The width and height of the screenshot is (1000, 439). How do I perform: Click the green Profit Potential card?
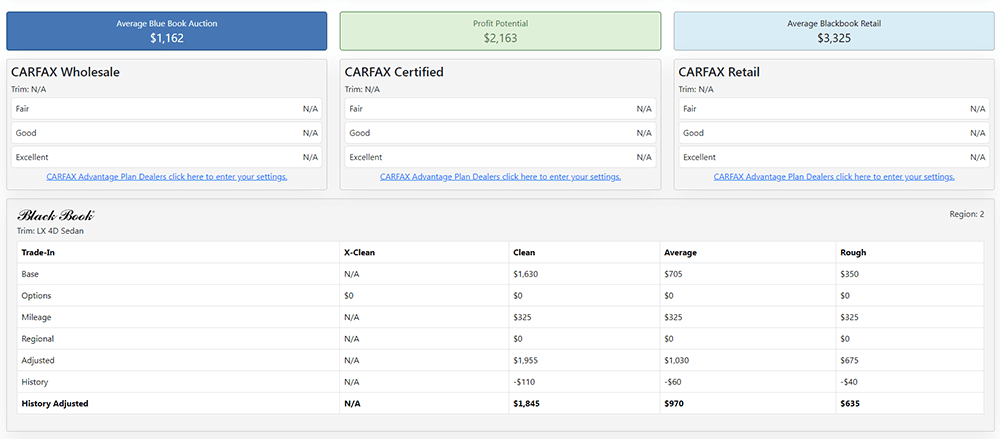click(500, 31)
